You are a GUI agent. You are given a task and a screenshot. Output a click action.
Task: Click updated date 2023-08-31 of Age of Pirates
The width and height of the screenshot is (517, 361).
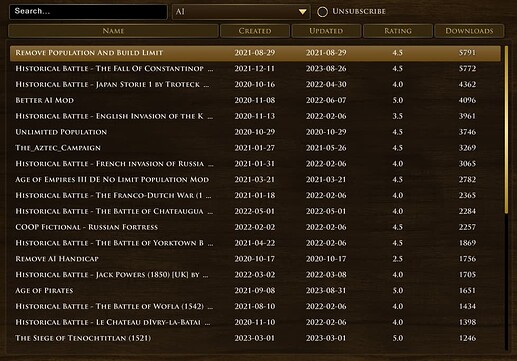point(326,291)
